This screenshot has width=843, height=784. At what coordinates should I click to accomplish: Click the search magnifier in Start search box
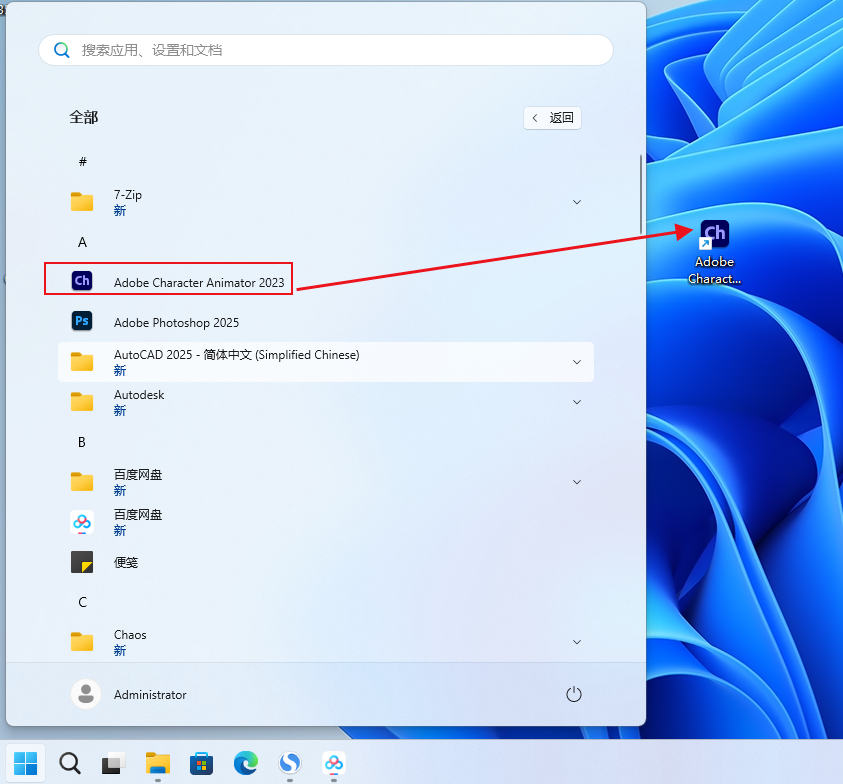62,50
